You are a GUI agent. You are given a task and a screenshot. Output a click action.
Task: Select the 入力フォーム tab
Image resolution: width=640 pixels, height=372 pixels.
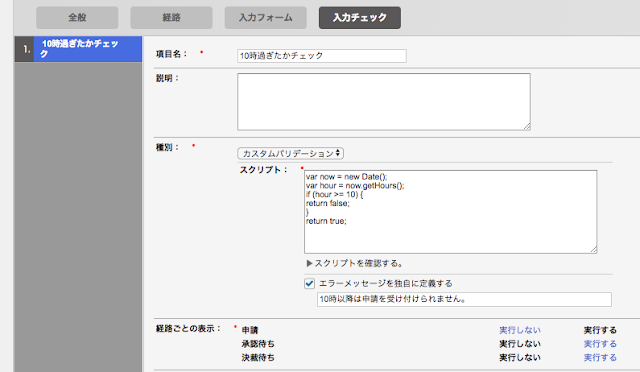[266, 18]
